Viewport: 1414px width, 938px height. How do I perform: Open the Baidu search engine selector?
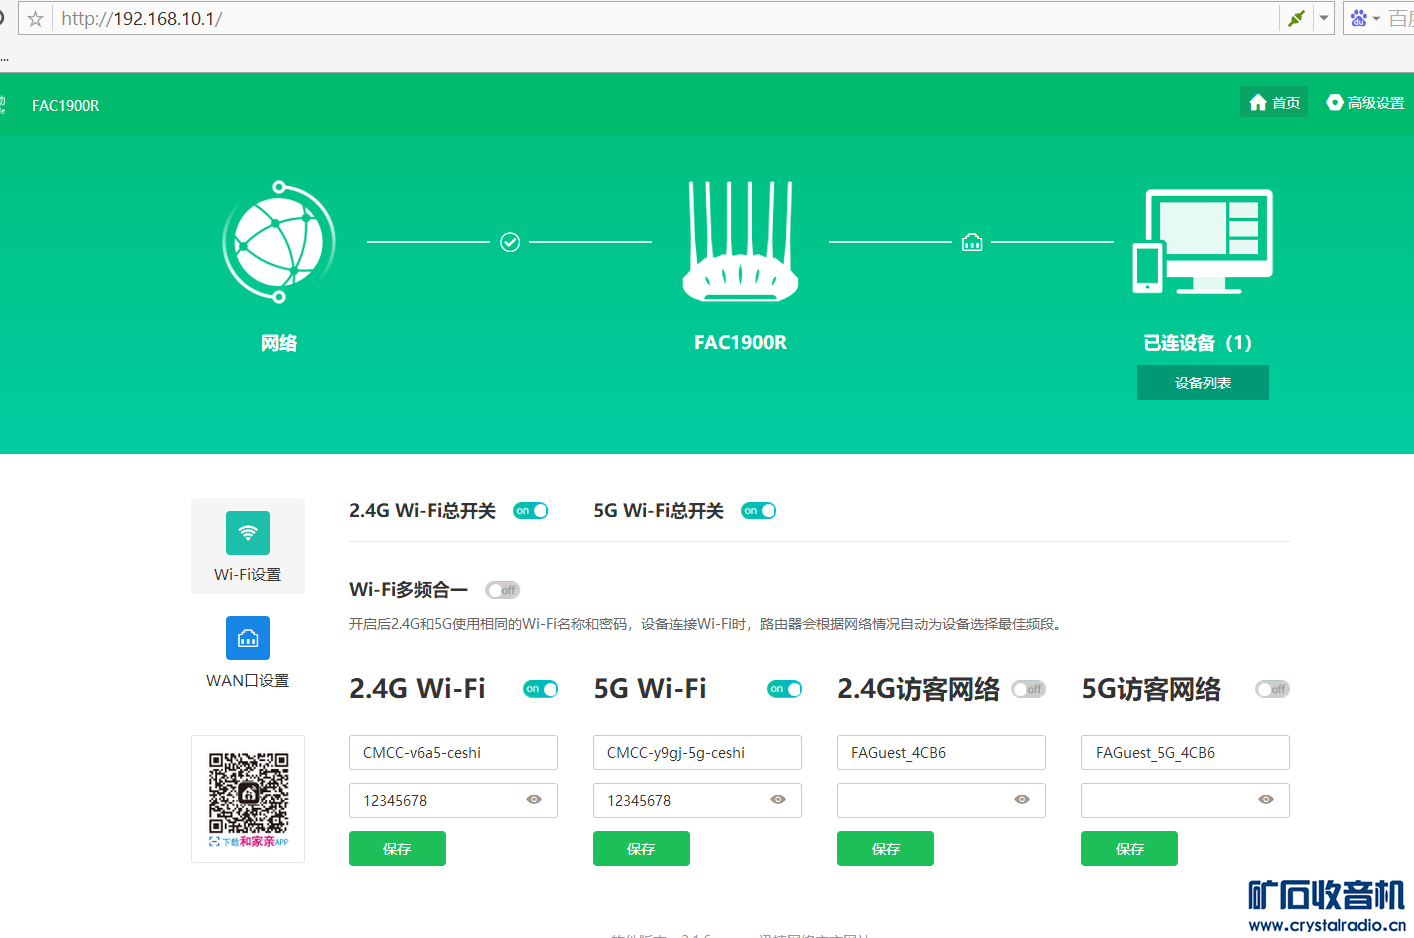tap(1364, 18)
